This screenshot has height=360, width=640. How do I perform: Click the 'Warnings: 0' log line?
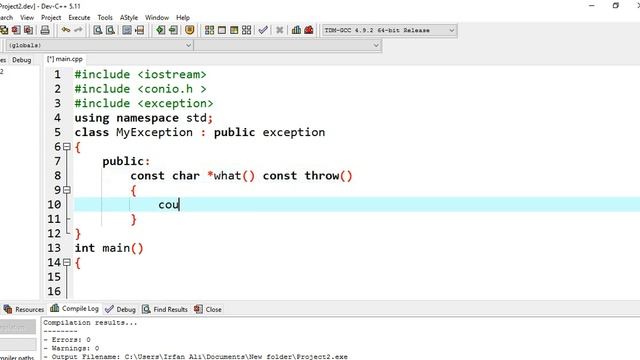coord(71,348)
